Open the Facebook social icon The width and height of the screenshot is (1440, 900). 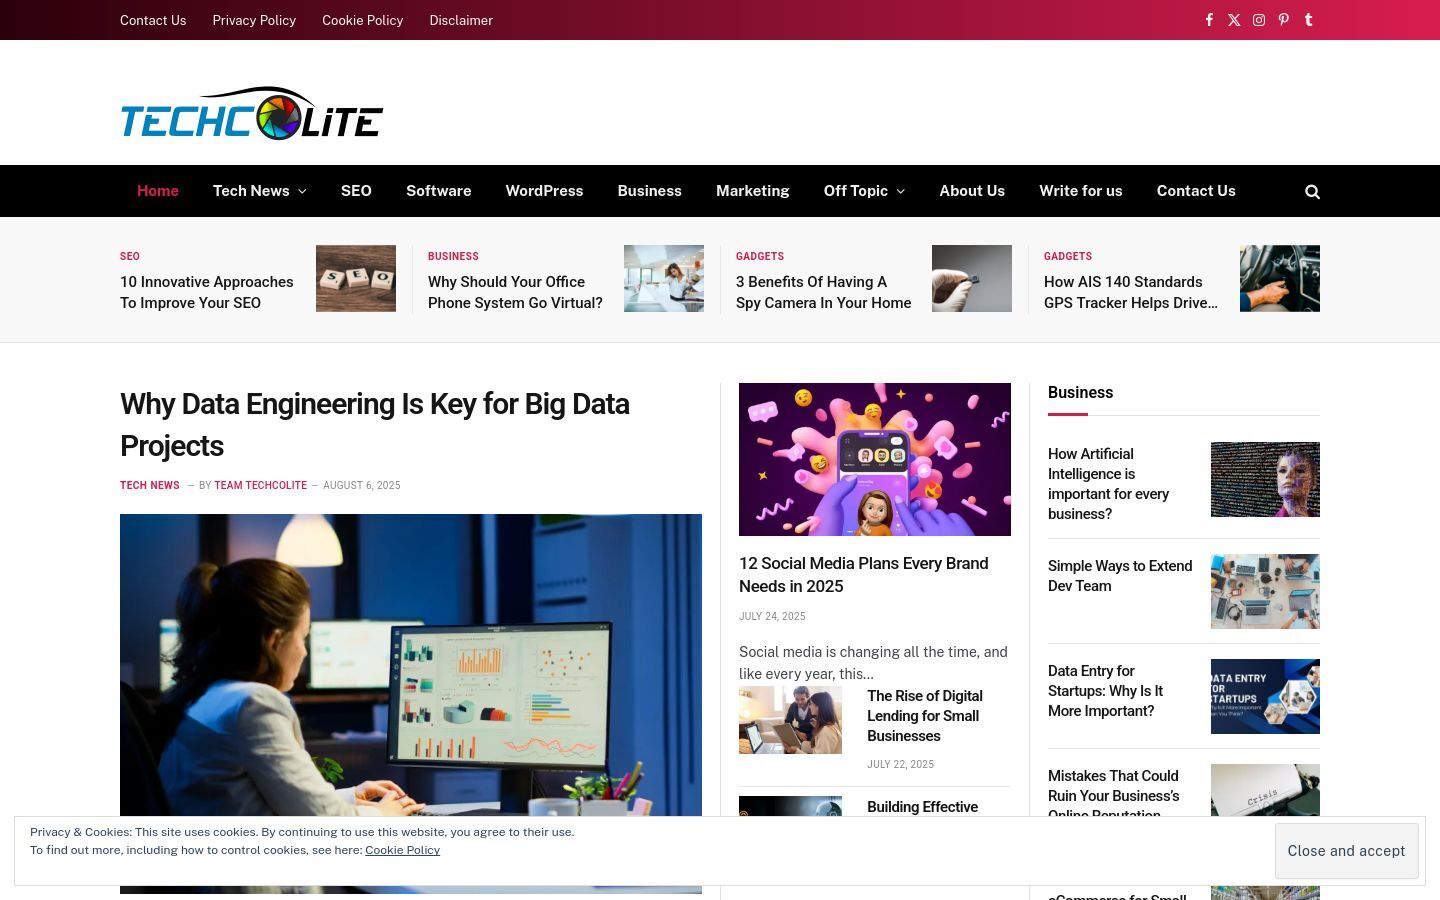click(x=1209, y=20)
